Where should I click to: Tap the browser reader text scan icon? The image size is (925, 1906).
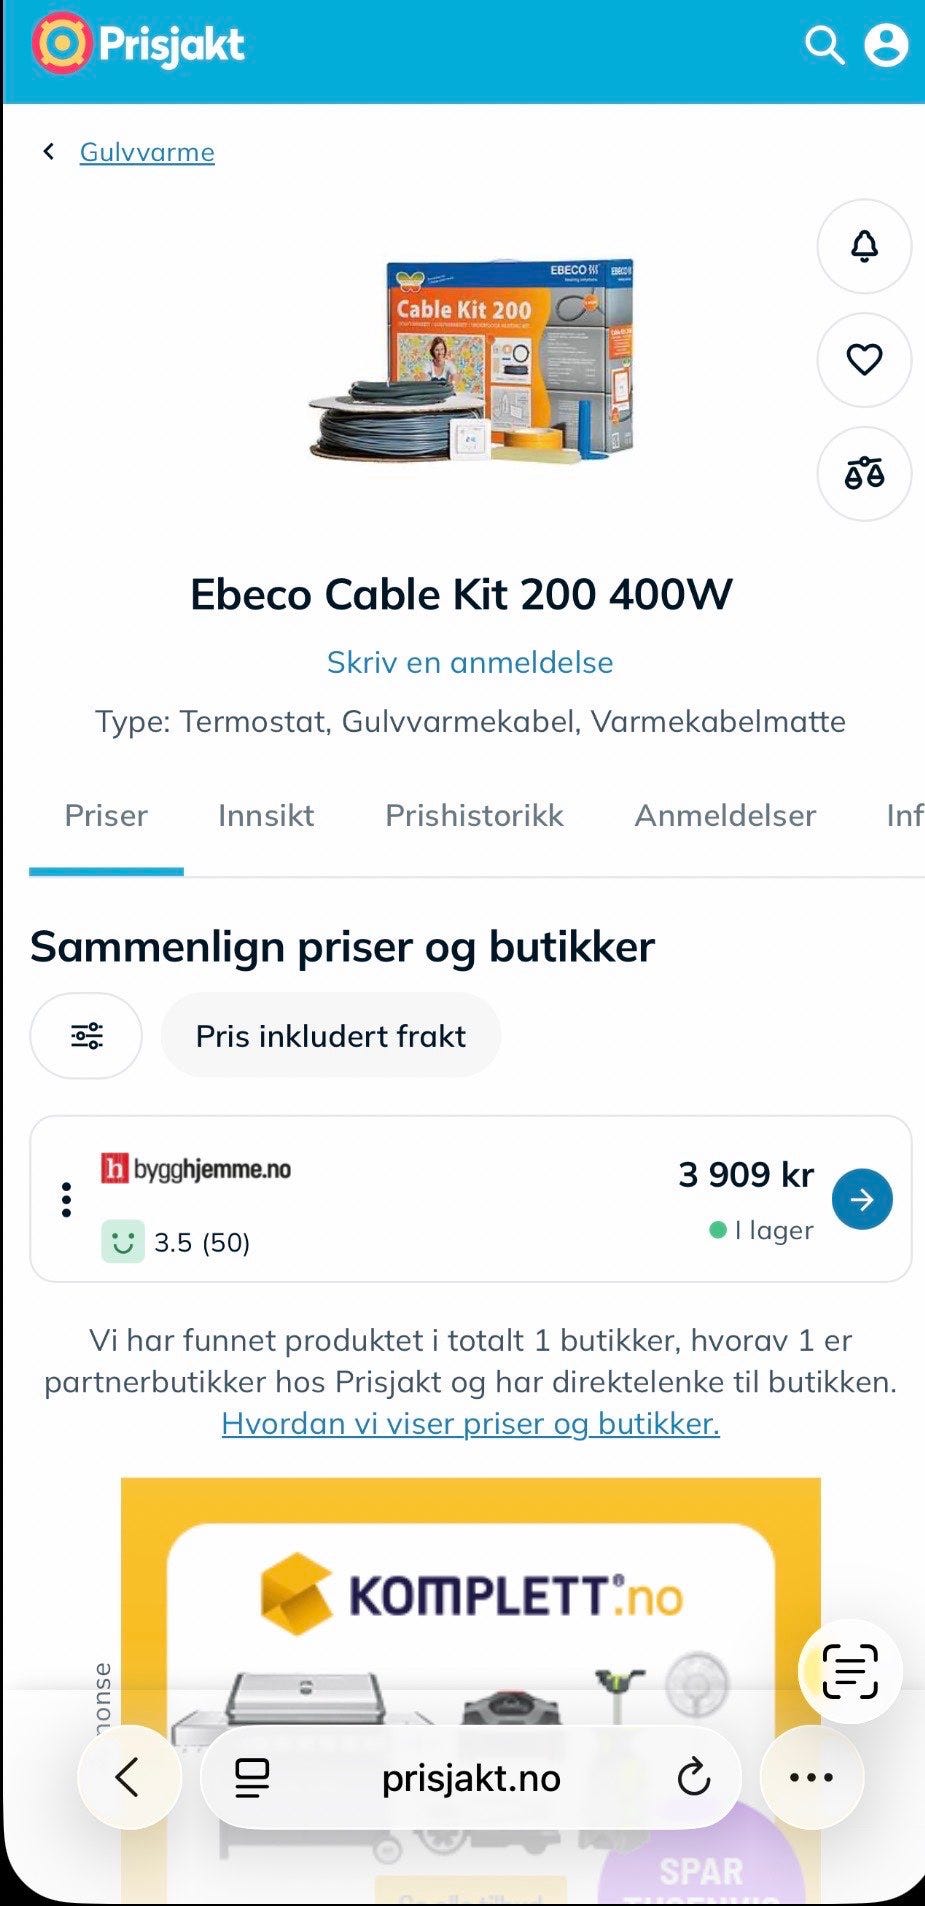tap(850, 1671)
